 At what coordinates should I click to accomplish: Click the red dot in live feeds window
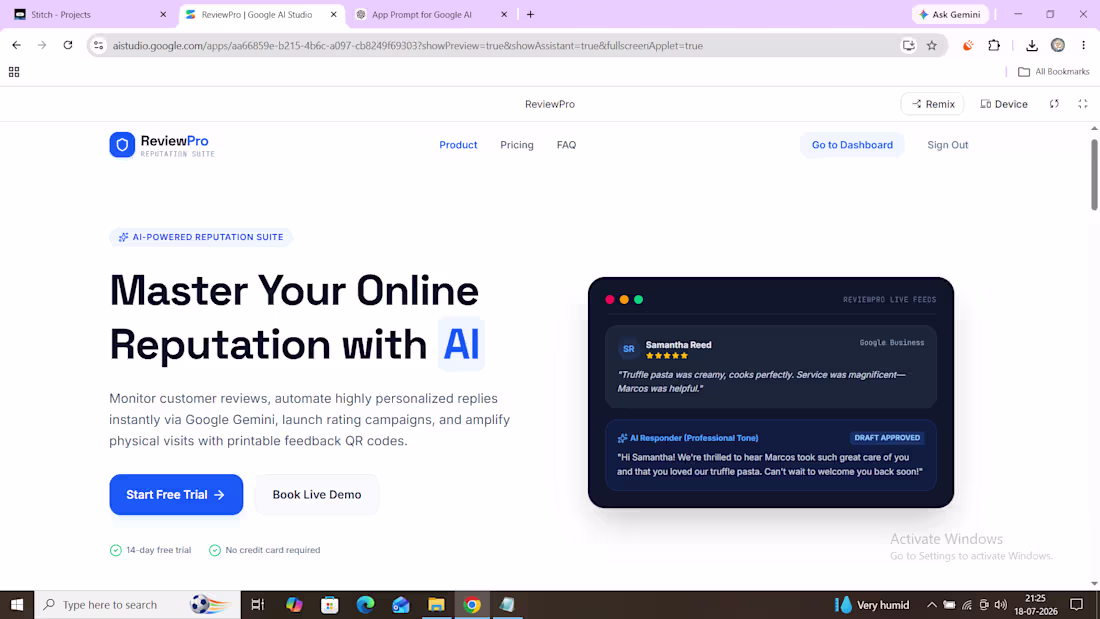coord(610,300)
